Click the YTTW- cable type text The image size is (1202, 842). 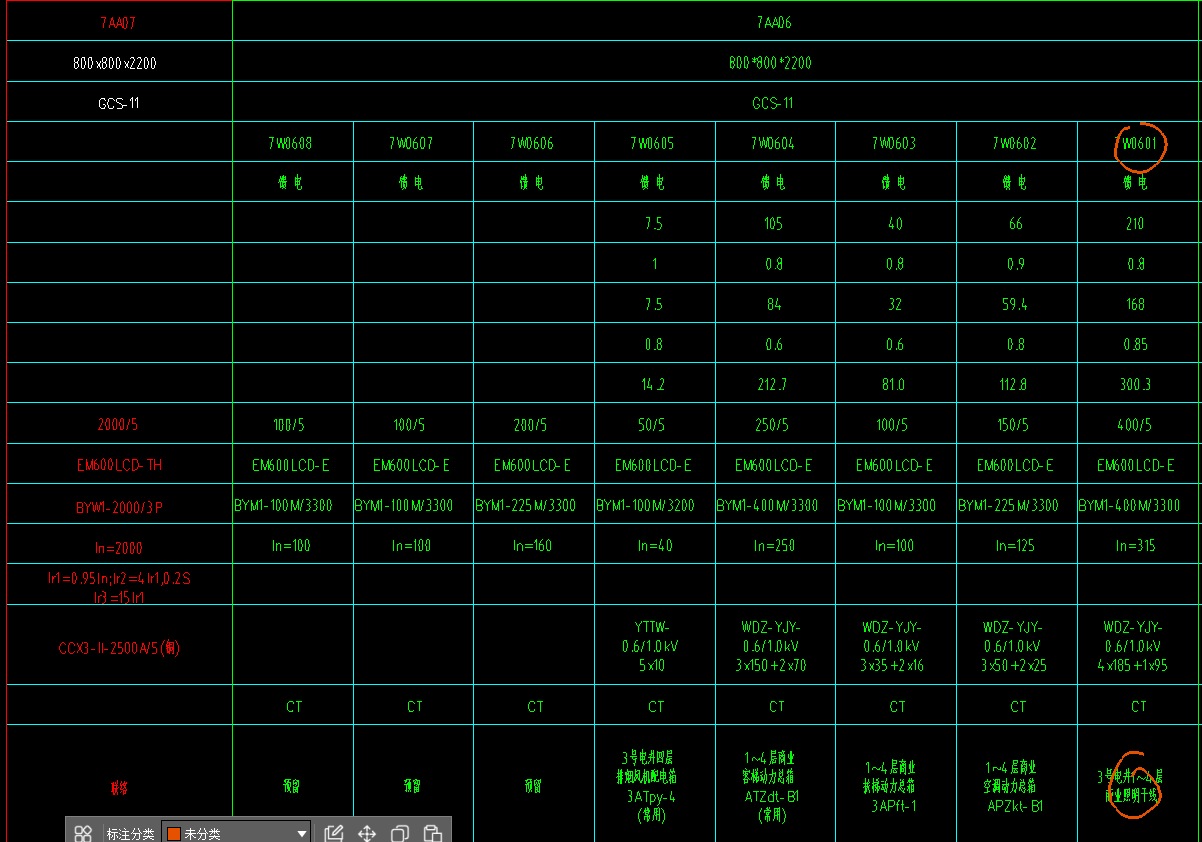point(653,627)
